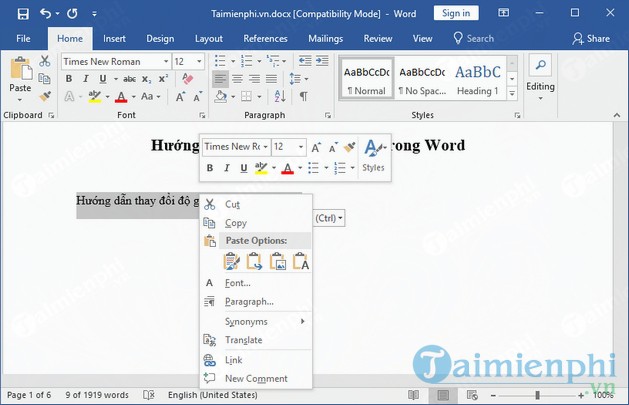Viewport: 629px width, 405px height.
Task: Click the Redo/Repeat arrow in the title bar
Action: tap(72, 14)
